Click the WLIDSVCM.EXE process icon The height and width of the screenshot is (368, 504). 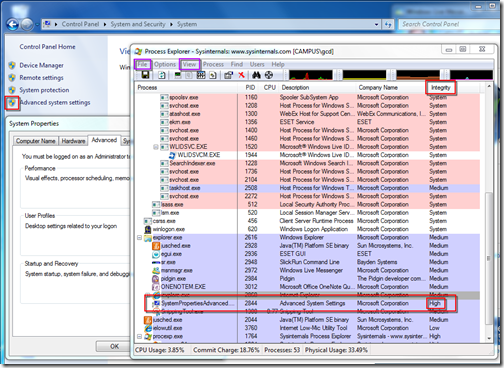tap(172, 155)
